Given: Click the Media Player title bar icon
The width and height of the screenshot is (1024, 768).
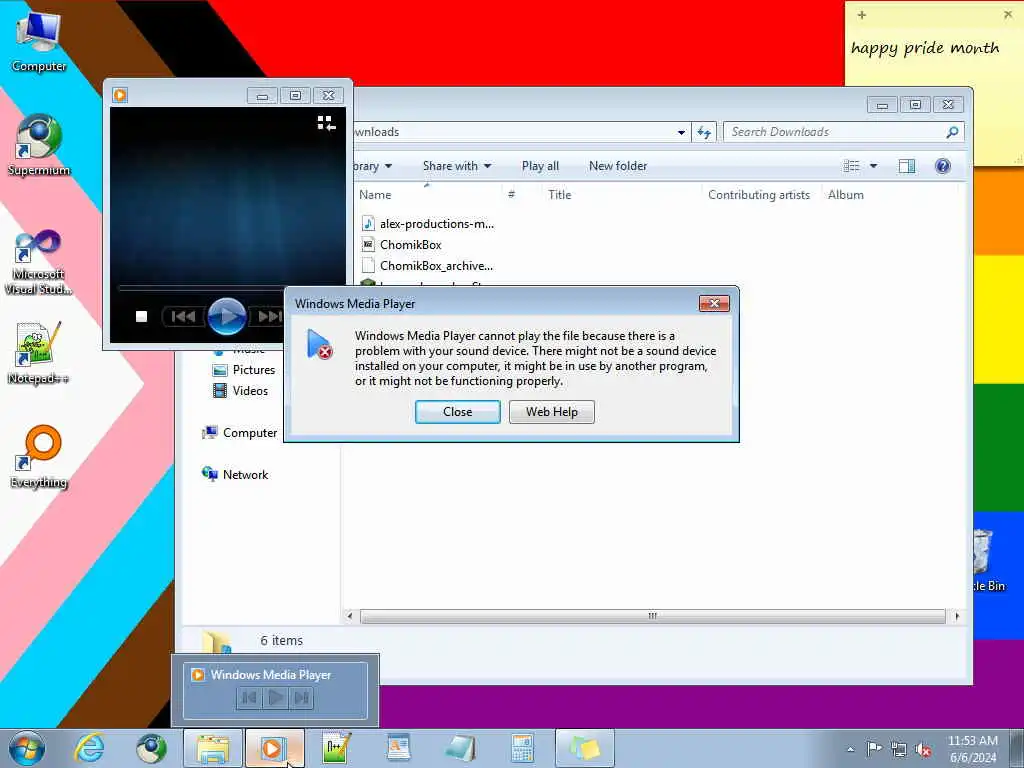Looking at the screenshot, I should pyautogui.click(x=120, y=95).
